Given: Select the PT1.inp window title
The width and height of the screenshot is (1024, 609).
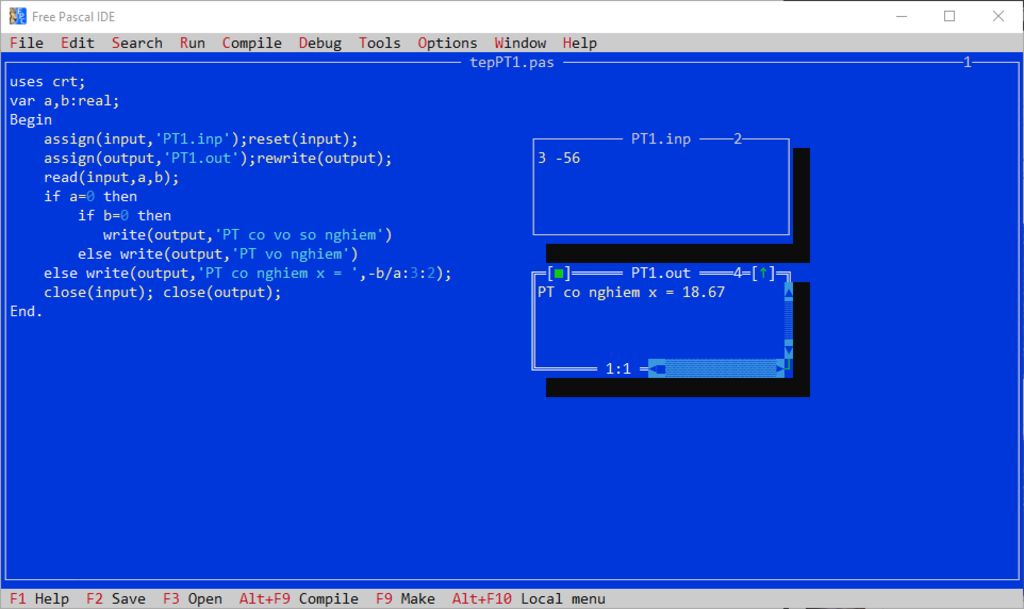Looking at the screenshot, I should 660,139.
